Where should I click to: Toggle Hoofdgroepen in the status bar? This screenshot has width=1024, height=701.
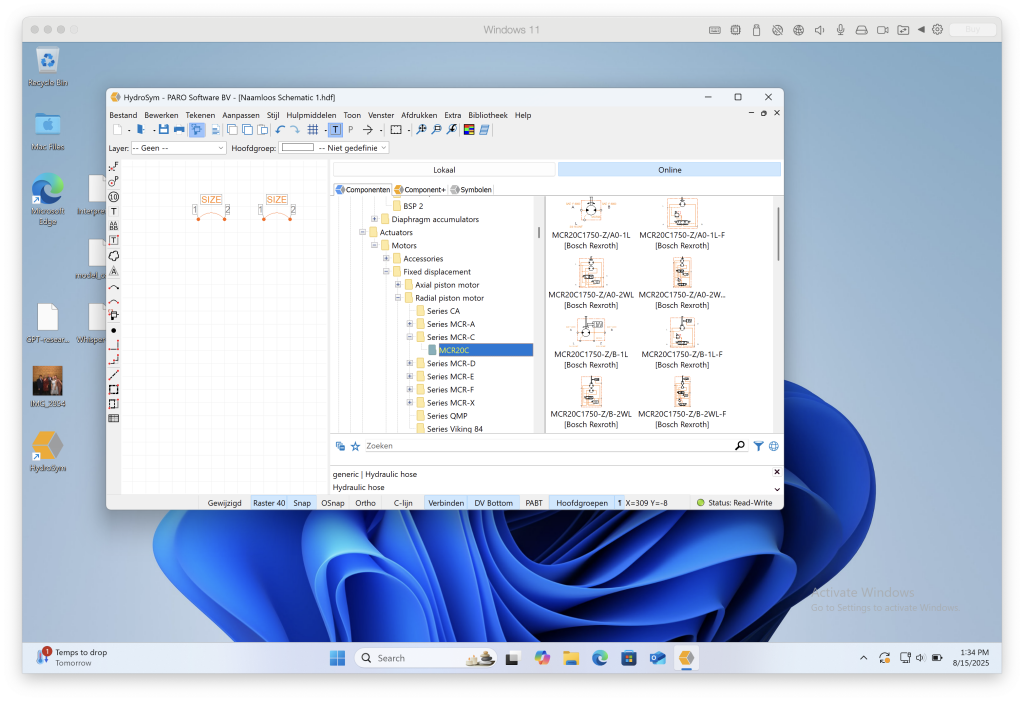pos(582,503)
